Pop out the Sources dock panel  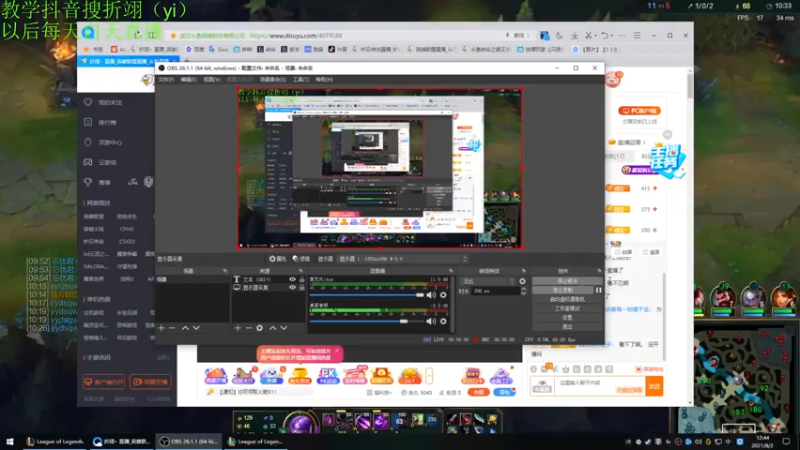coord(301,271)
